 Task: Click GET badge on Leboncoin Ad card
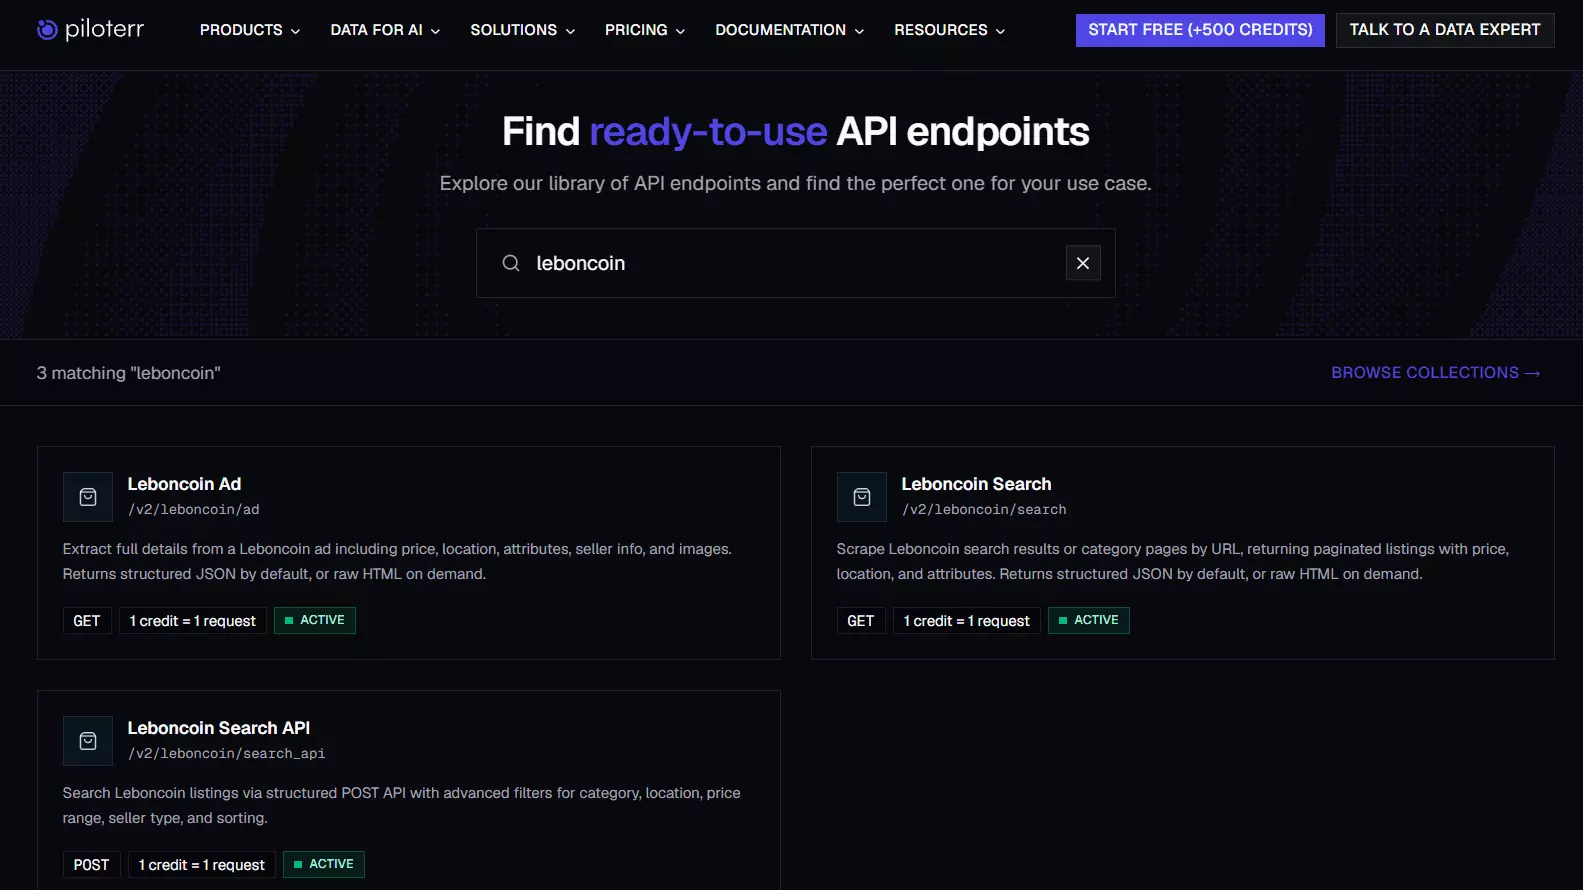[87, 621]
